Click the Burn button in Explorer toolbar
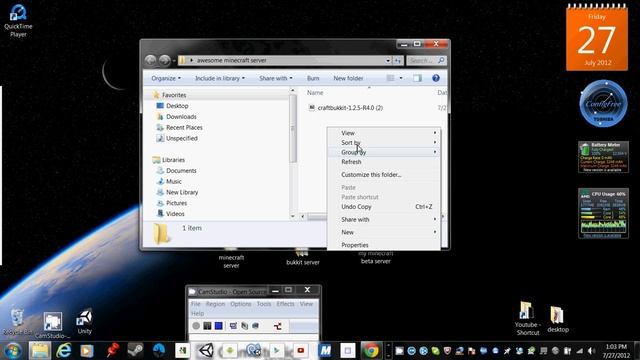Screen dimensions: 640x360 point(313,78)
